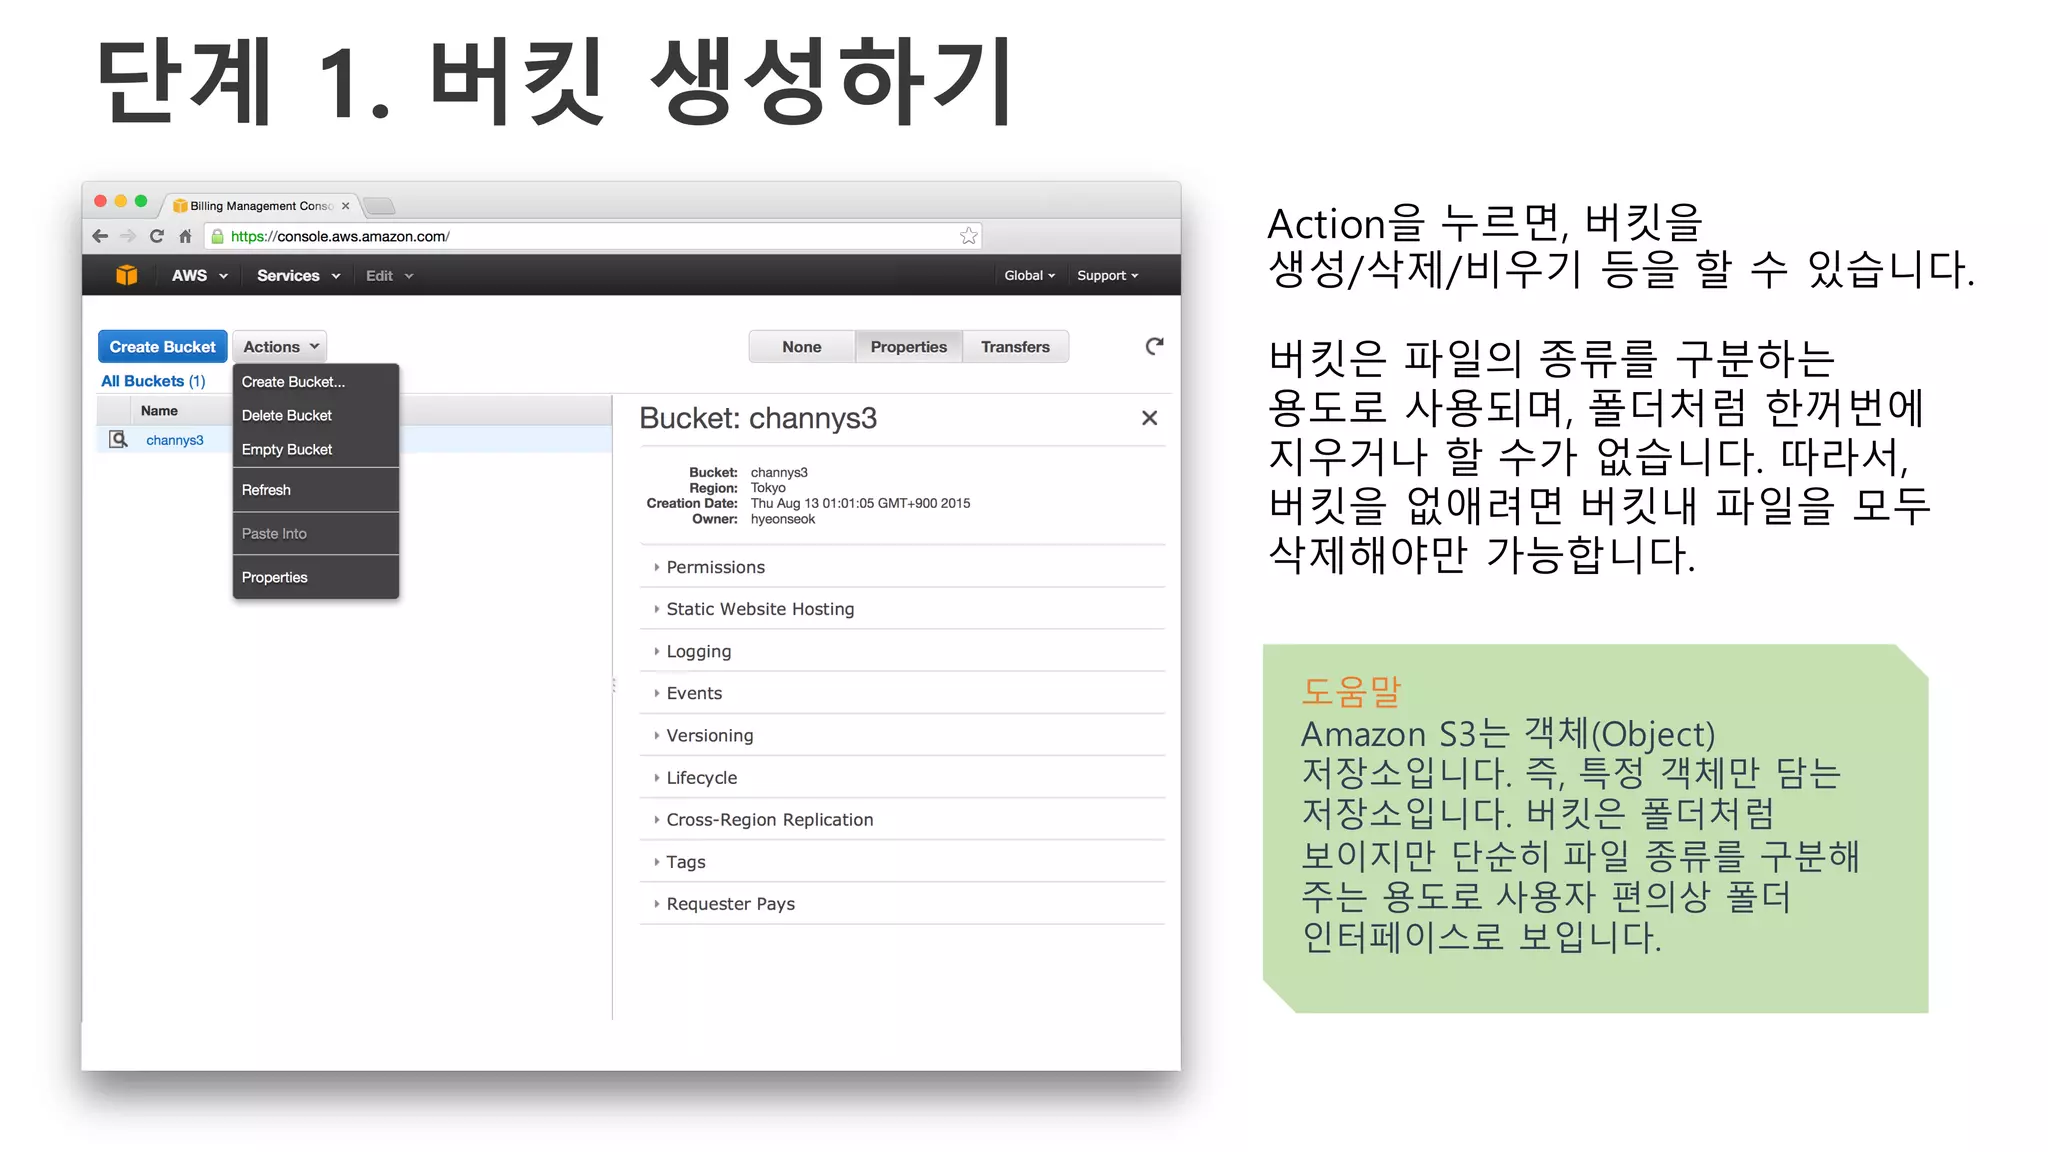The width and height of the screenshot is (2048, 1152).
Task: Click the browser reload icon
Action: click(x=156, y=236)
